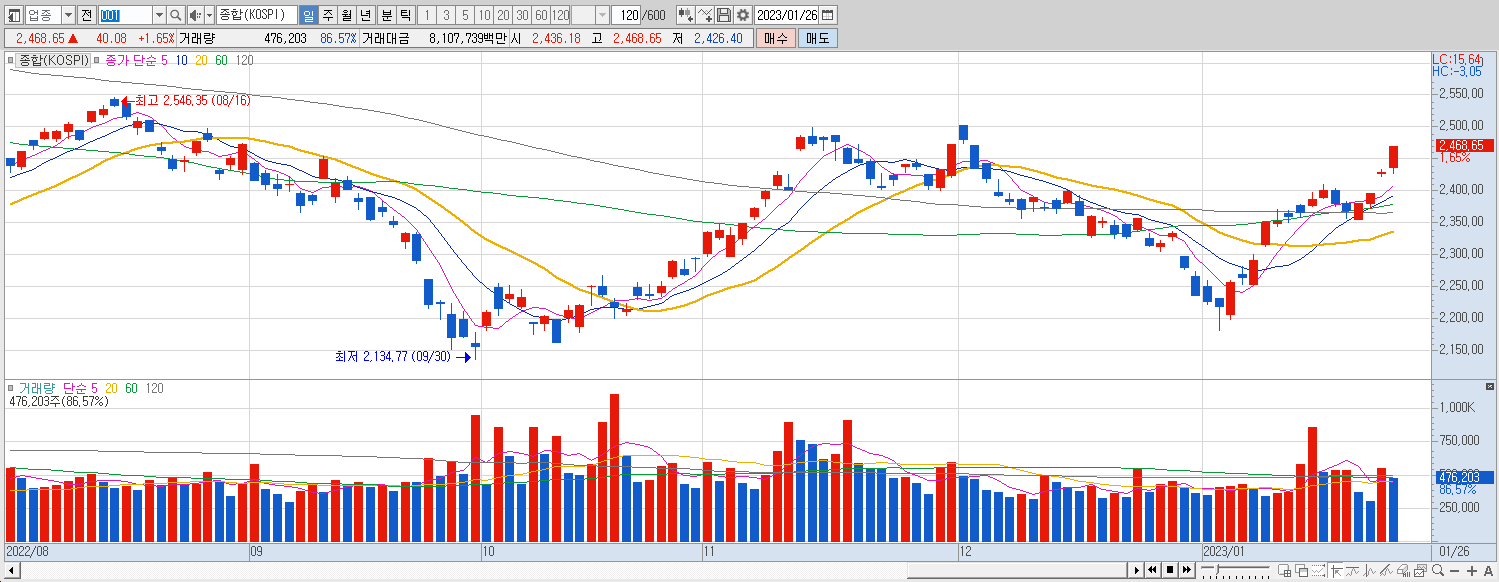
Task: Choose the 20 interval button
Action: 503,15
